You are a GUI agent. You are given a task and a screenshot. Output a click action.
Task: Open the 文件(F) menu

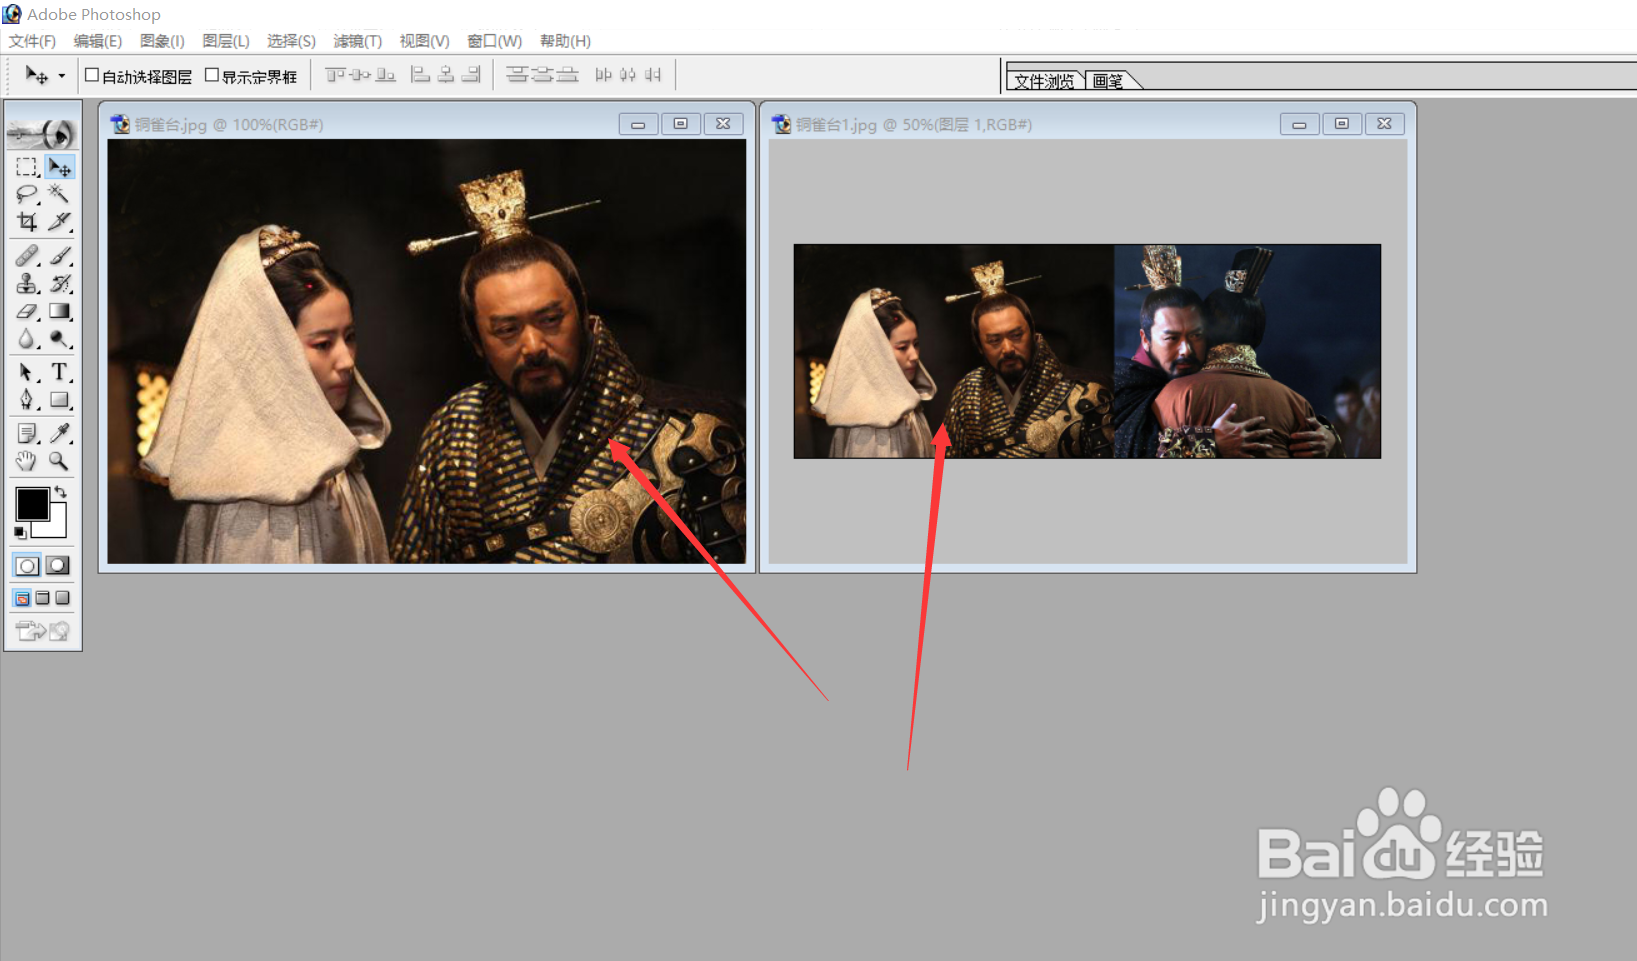(32, 41)
